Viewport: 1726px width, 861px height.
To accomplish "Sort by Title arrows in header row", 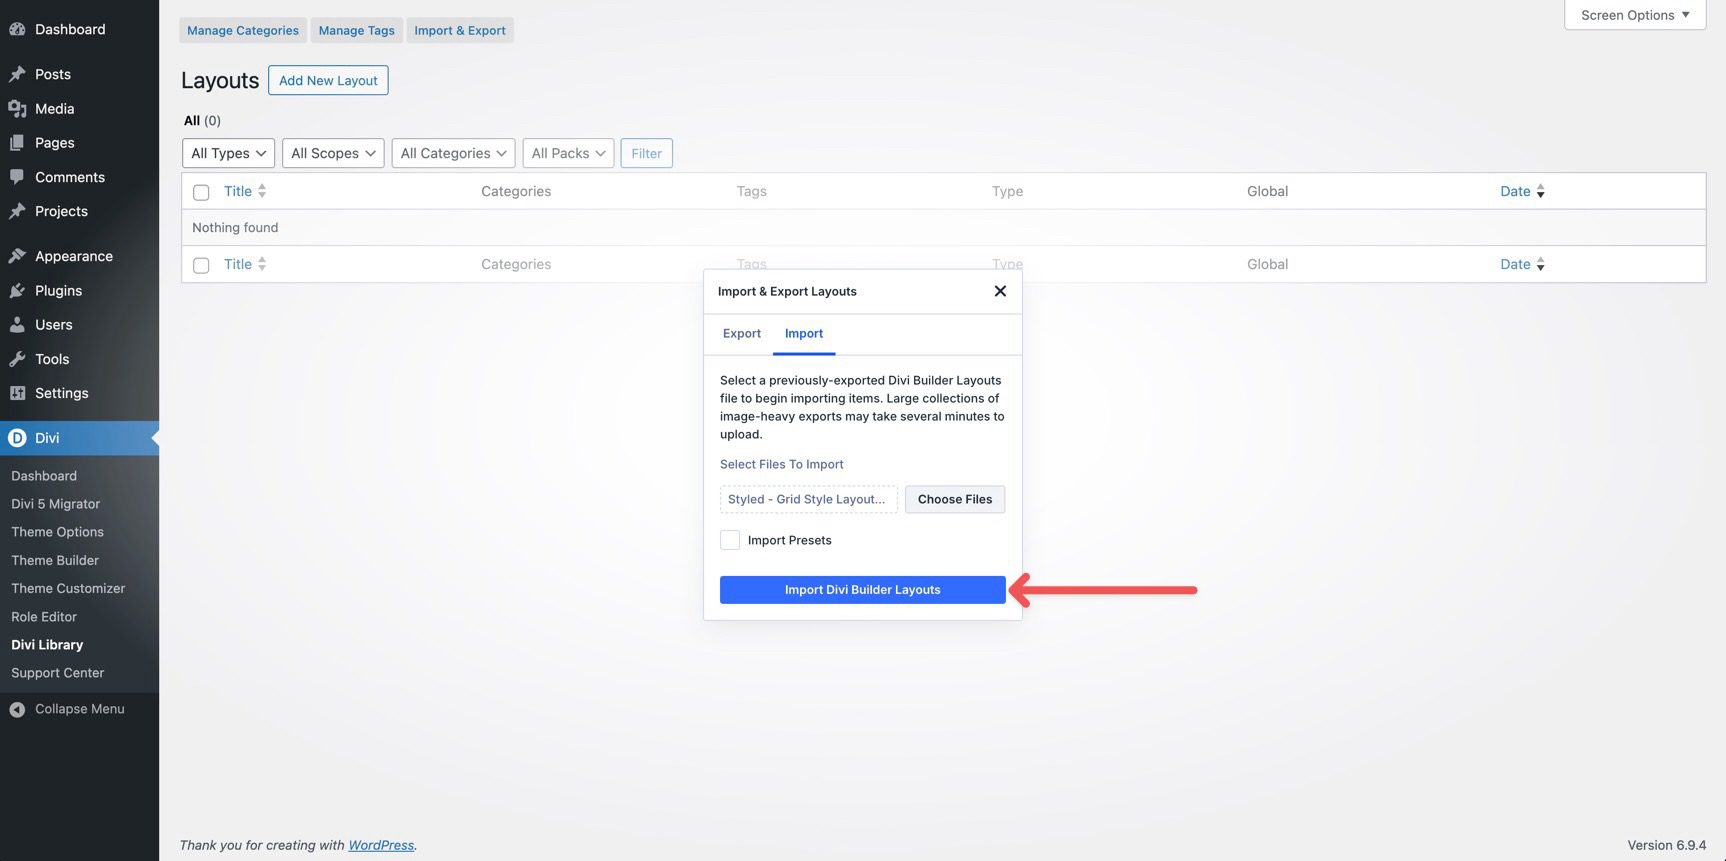I will [262, 190].
